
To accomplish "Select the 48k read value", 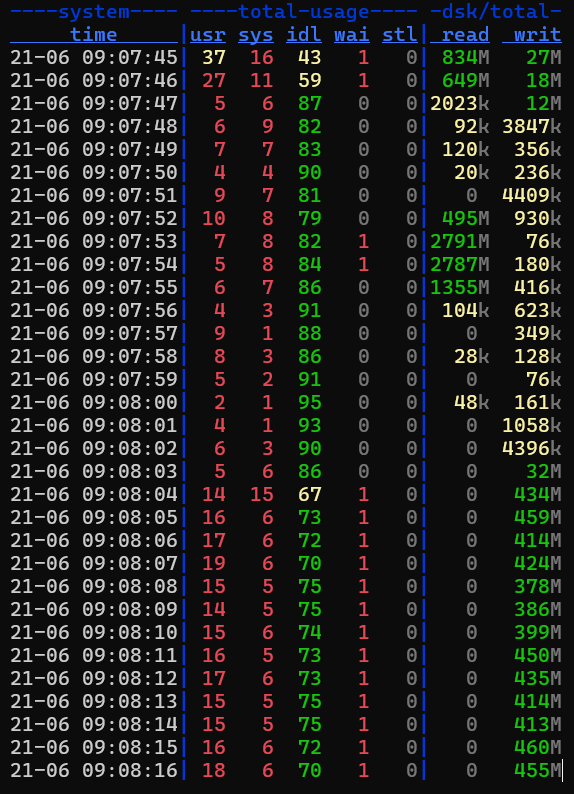I will pos(471,402).
